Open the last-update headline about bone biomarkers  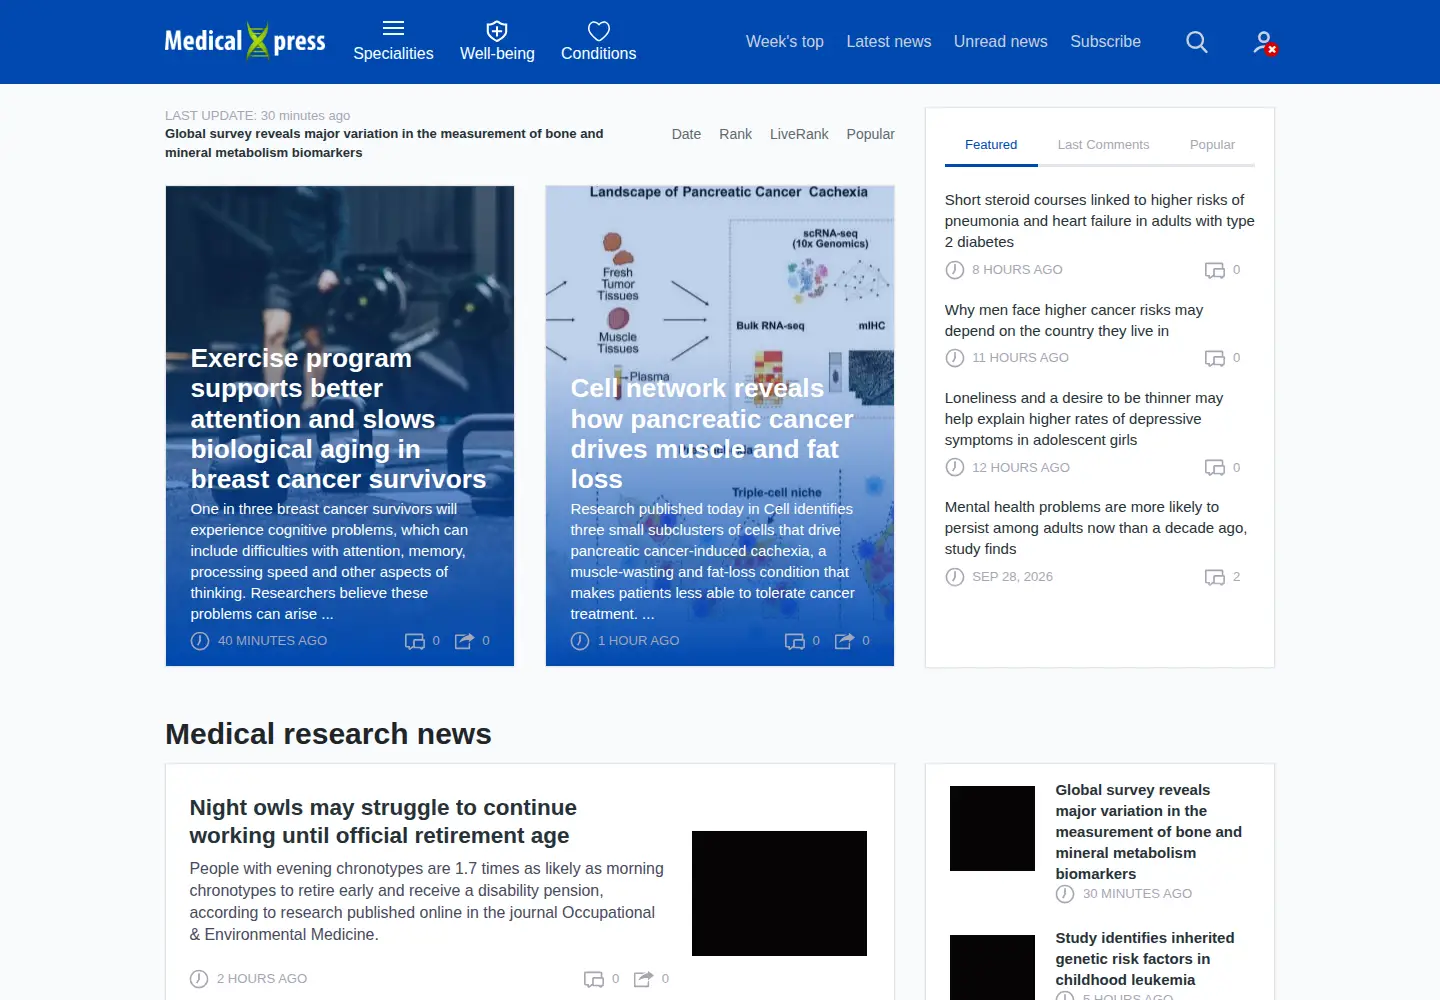pyautogui.click(x=384, y=143)
